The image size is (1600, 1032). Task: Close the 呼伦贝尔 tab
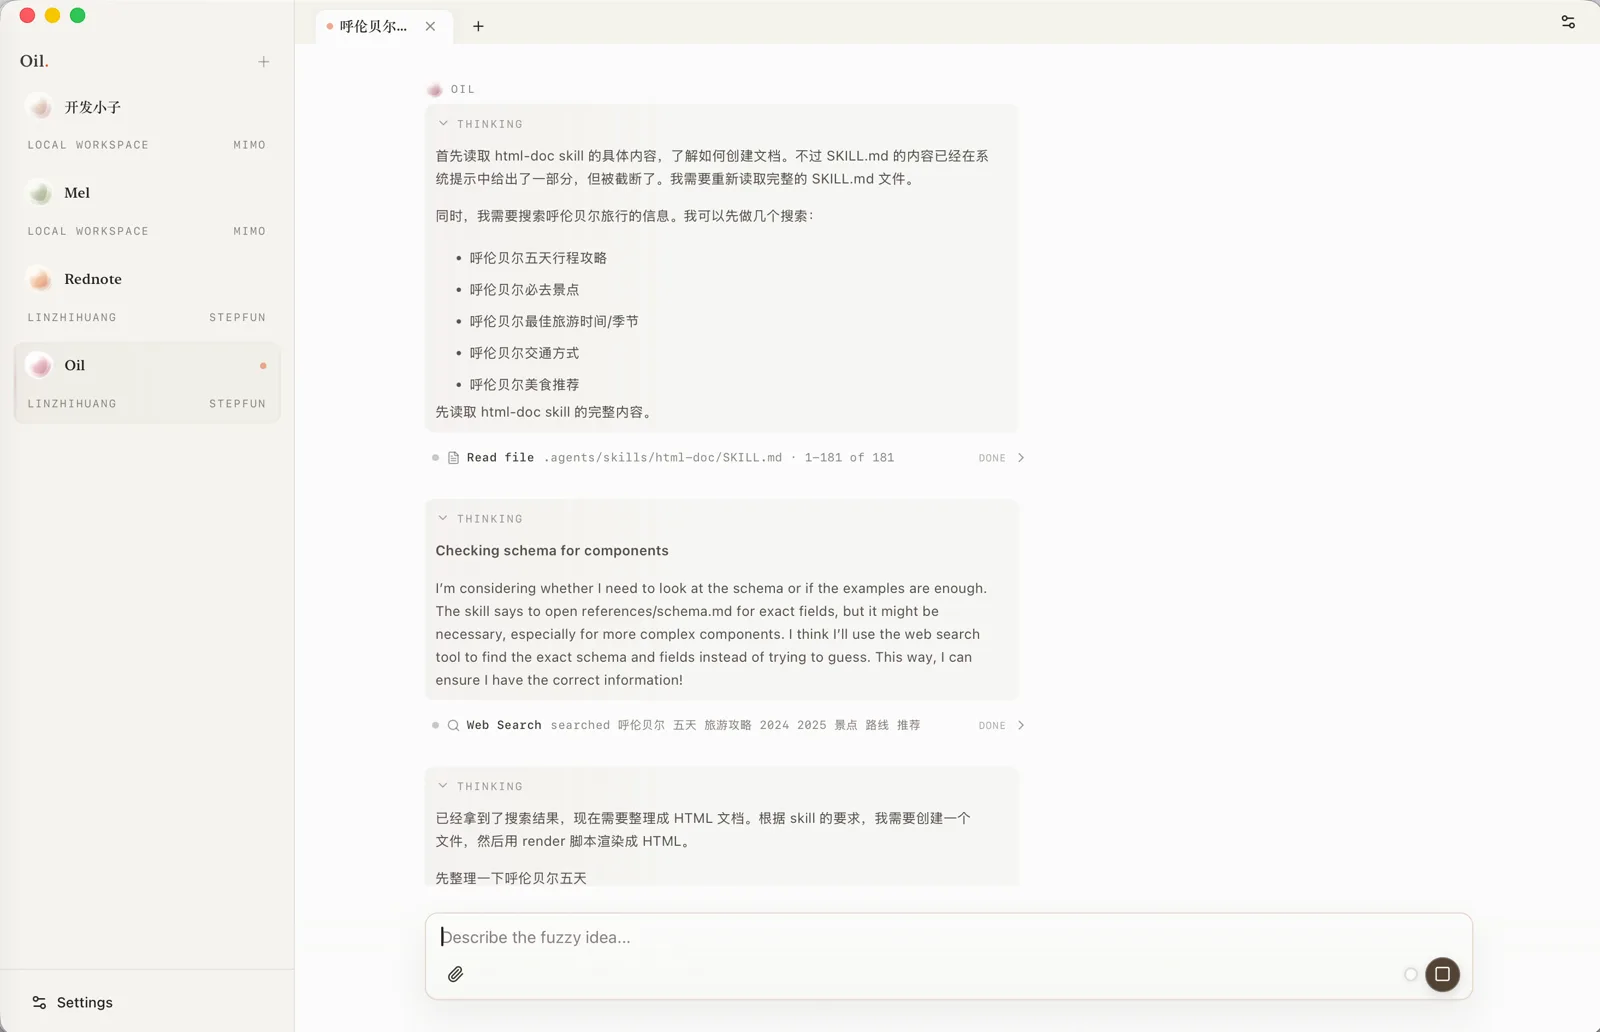pos(430,26)
